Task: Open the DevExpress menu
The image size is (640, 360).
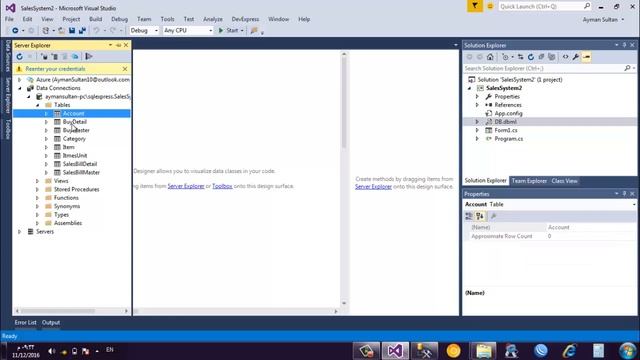Action: pyautogui.click(x=245, y=19)
